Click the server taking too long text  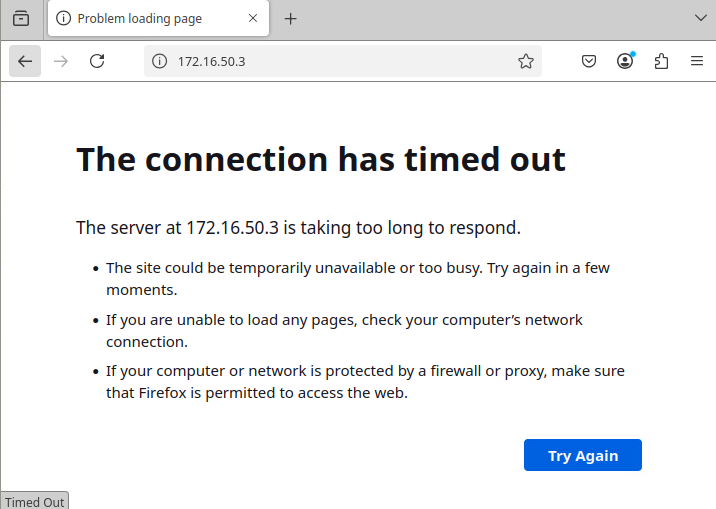click(x=298, y=228)
